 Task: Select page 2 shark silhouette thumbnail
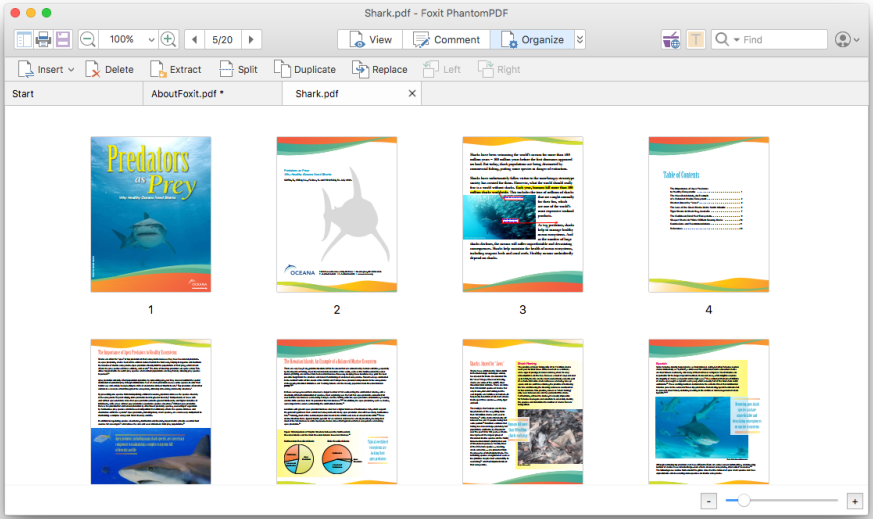tap(337, 214)
